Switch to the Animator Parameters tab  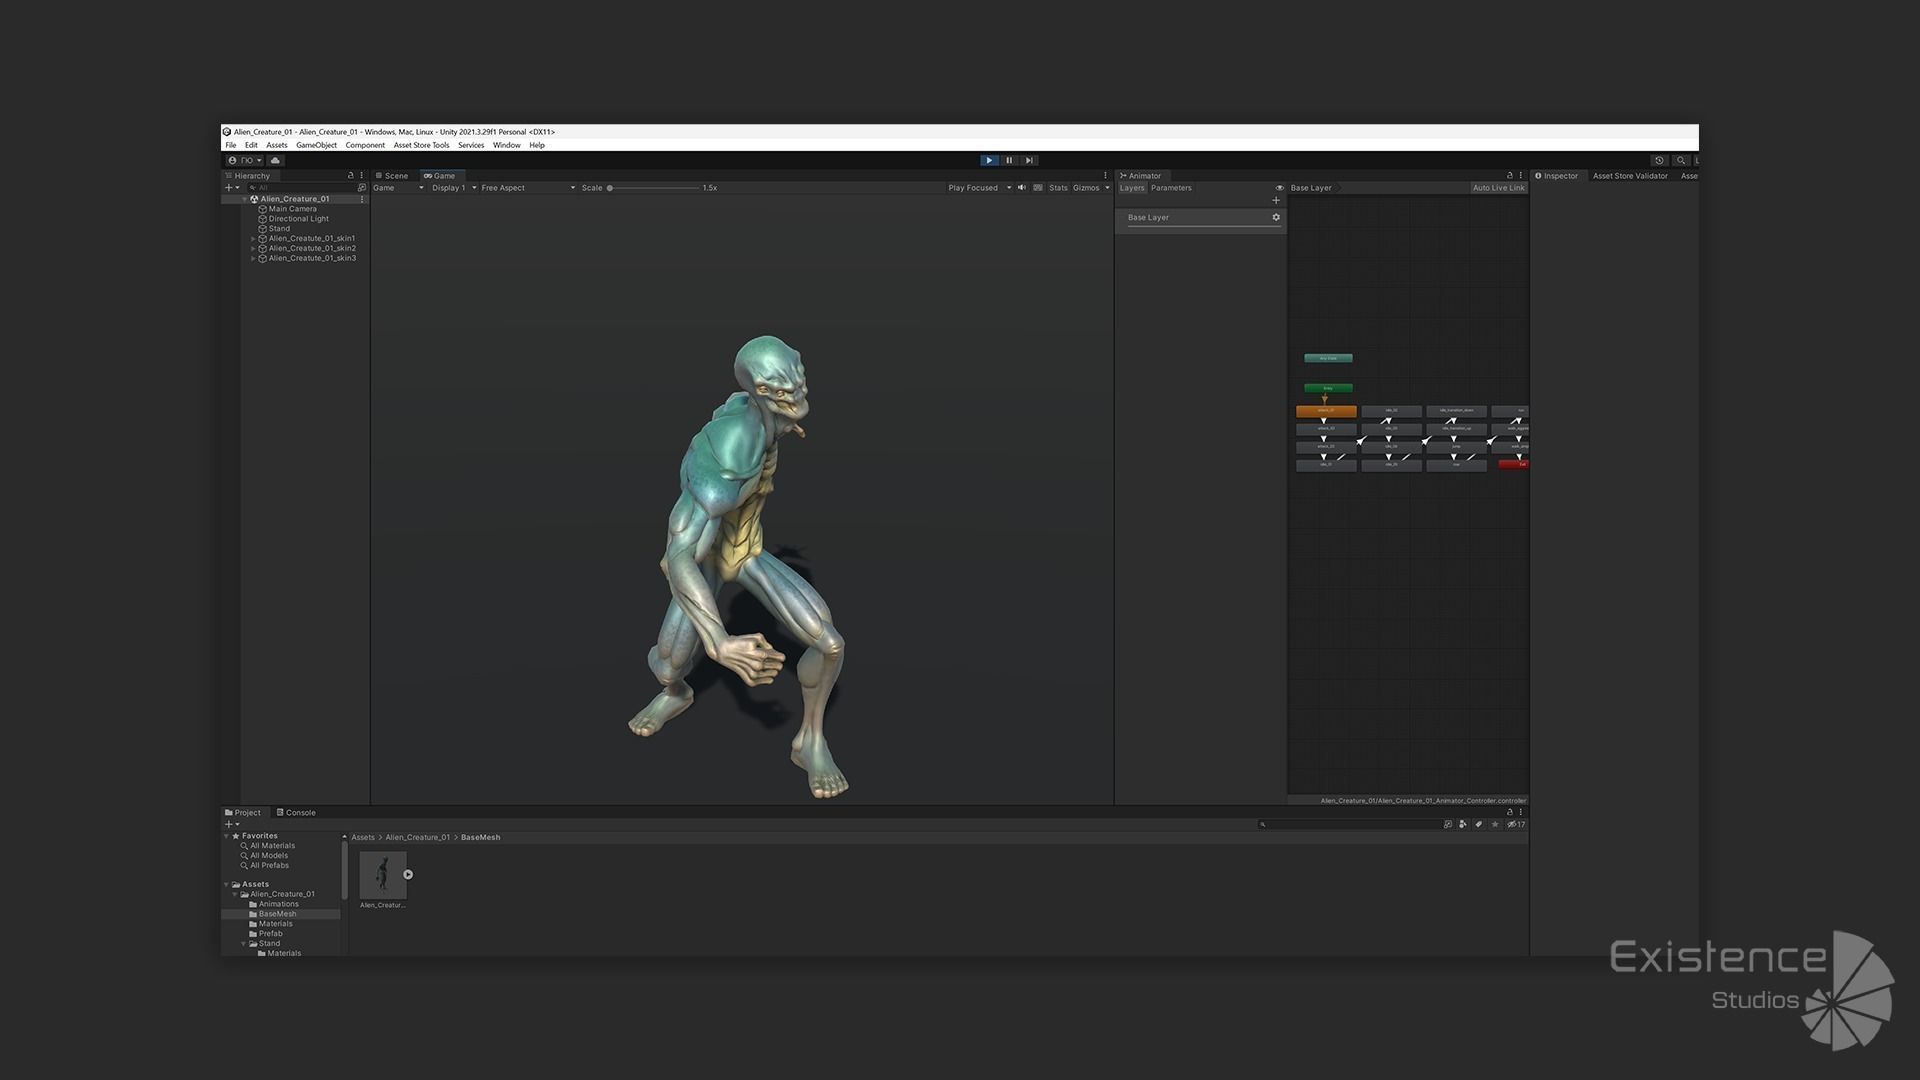(1171, 188)
